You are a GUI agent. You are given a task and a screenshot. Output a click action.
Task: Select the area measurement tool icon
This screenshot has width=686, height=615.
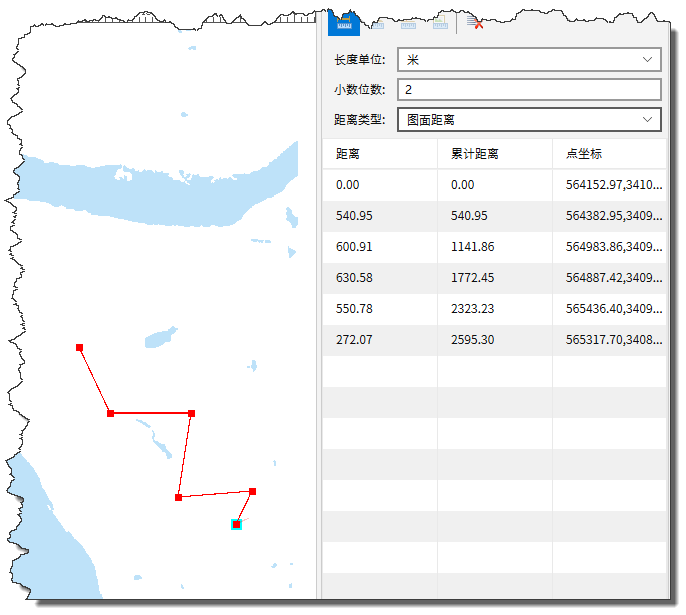pos(378,24)
